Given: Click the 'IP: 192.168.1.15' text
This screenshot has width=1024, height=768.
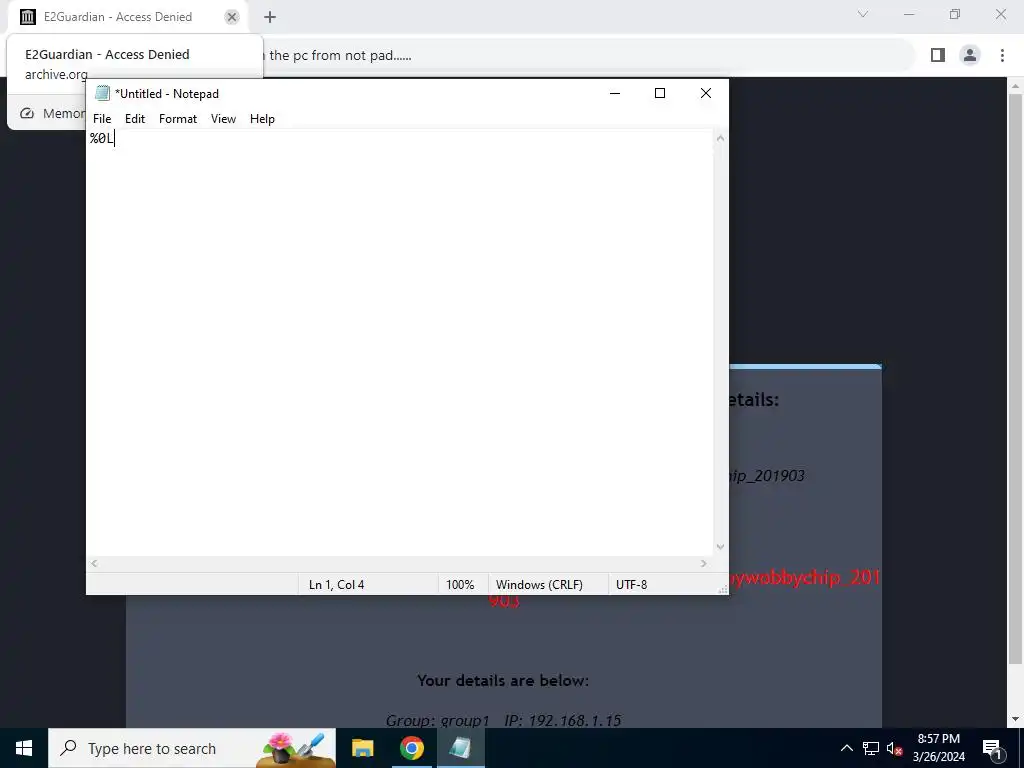Looking at the screenshot, I should (562, 720).
